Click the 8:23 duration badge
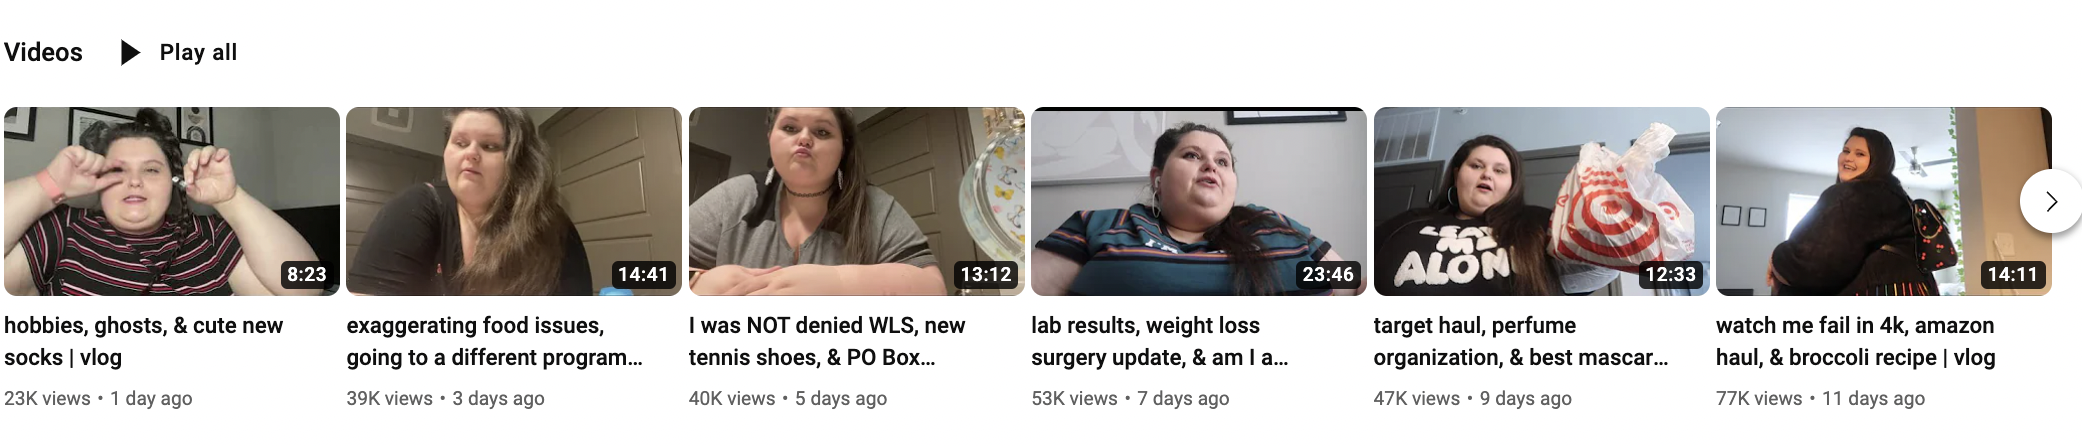The height and width of the screenshot is (446, 2082). tap(307, 274)
